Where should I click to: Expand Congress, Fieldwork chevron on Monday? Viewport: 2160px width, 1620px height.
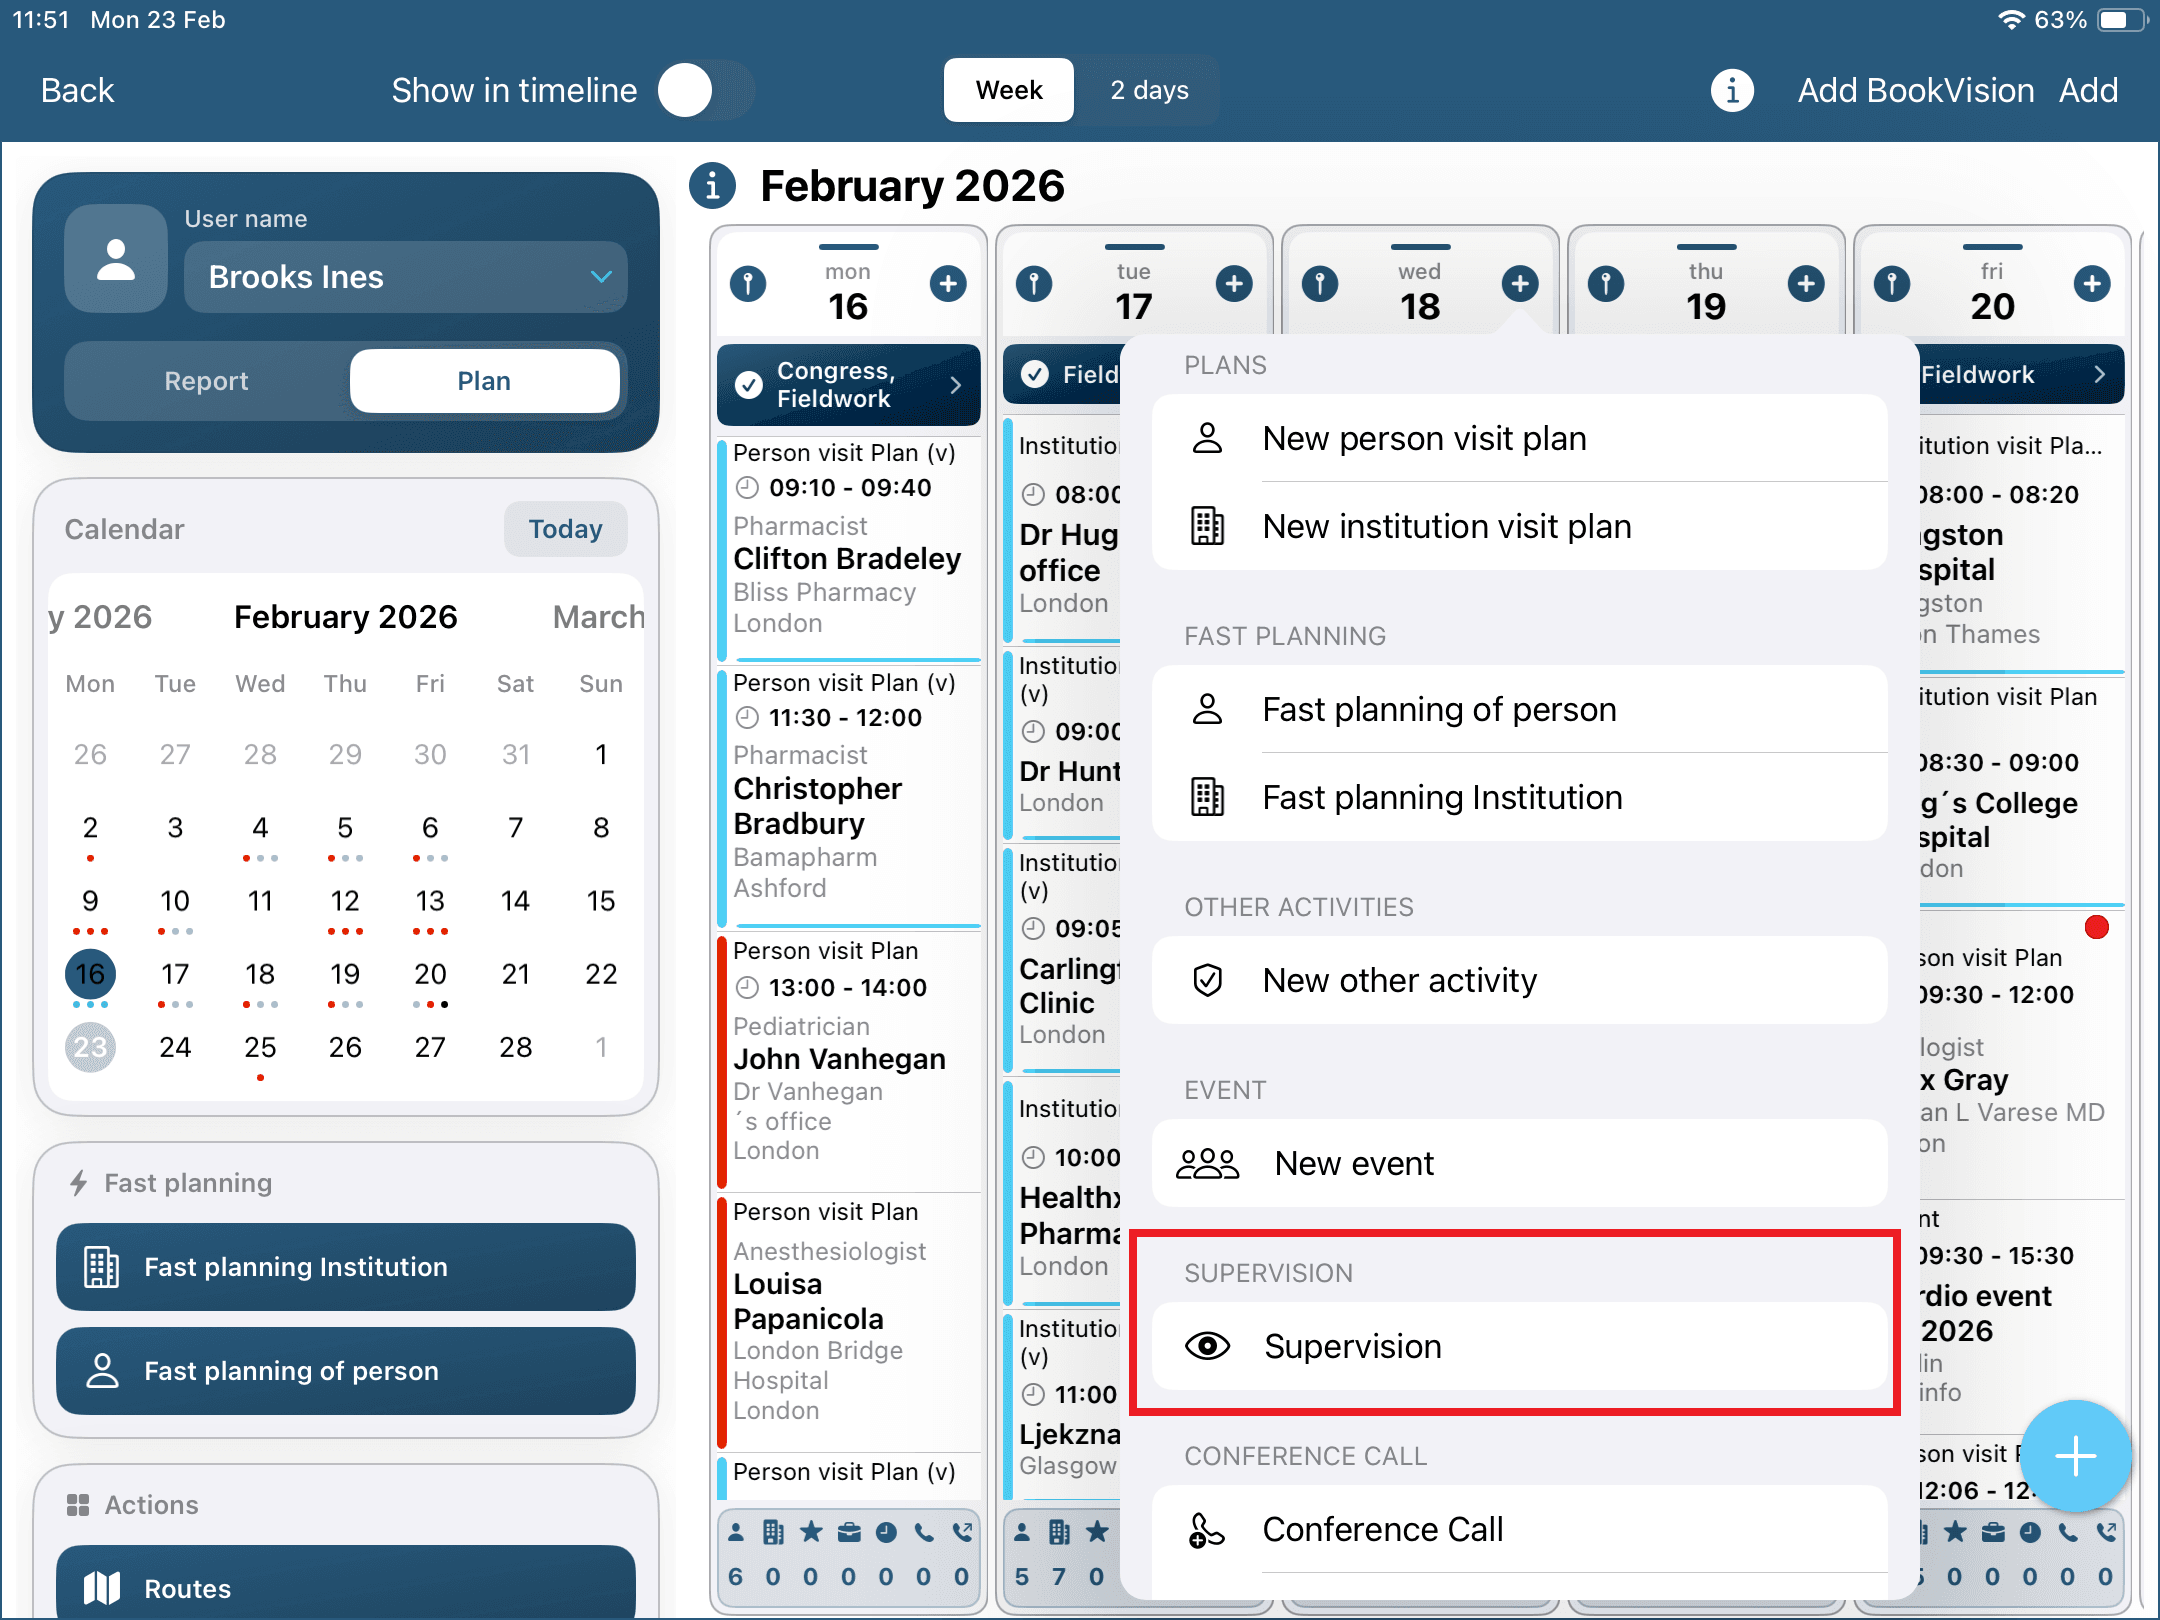point(955,385)
